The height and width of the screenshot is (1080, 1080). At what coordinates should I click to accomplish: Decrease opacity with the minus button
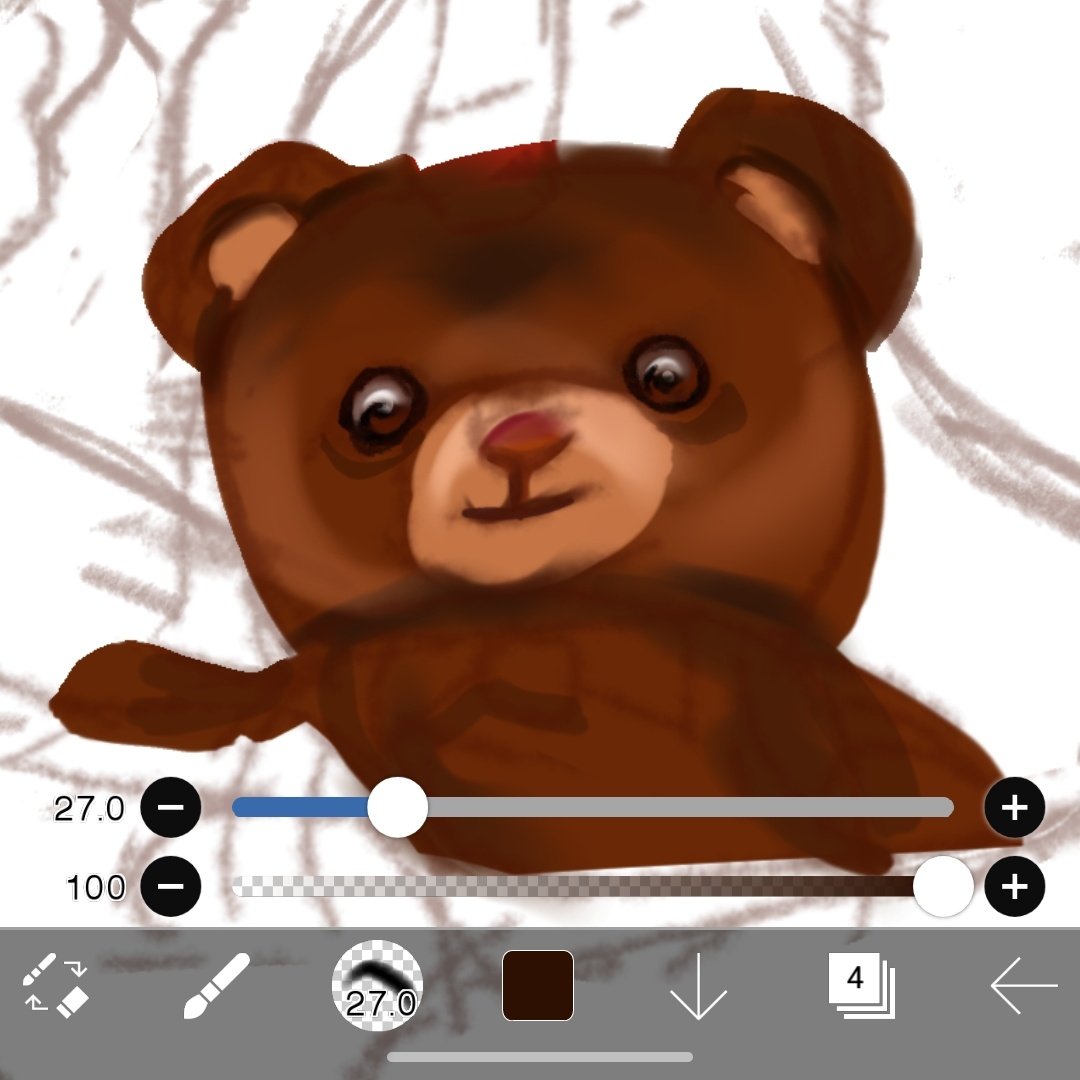tap(171, 886)
